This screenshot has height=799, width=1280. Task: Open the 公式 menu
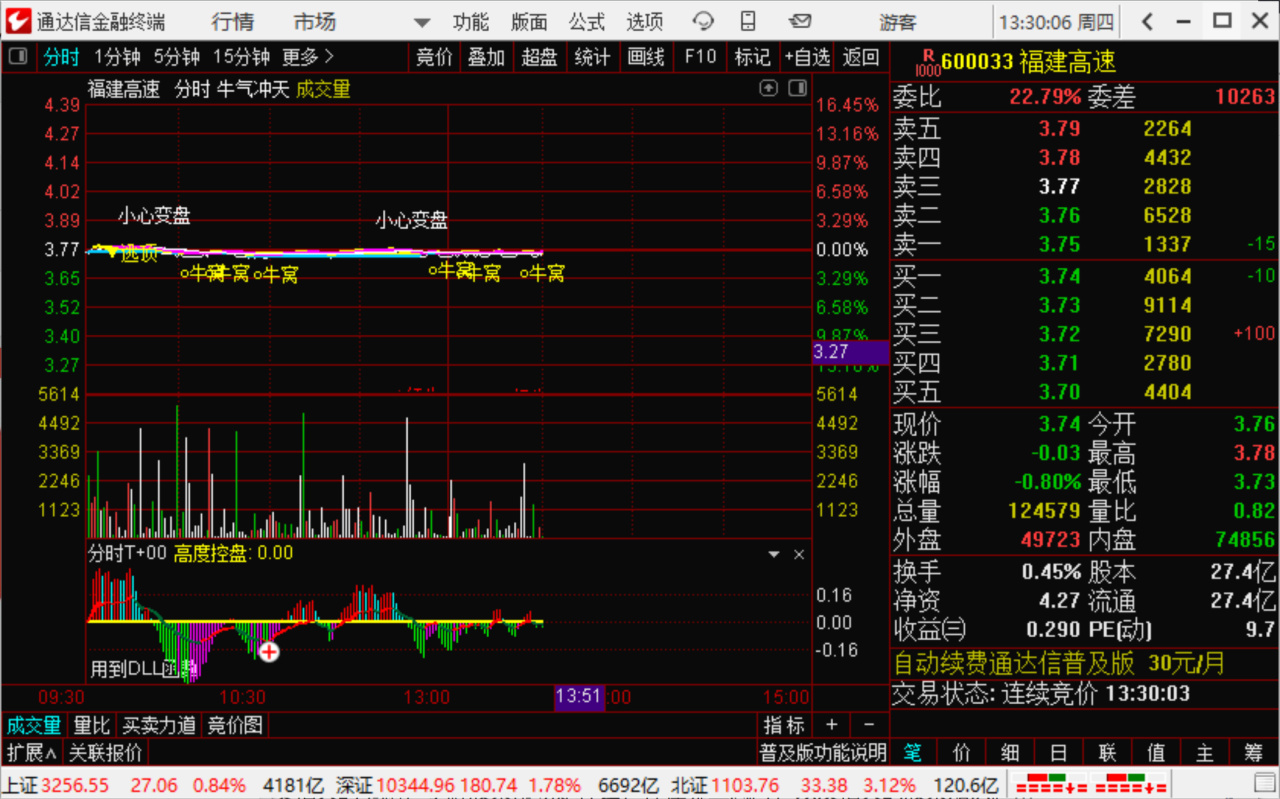pyautogui.click(x=587, y=21)
